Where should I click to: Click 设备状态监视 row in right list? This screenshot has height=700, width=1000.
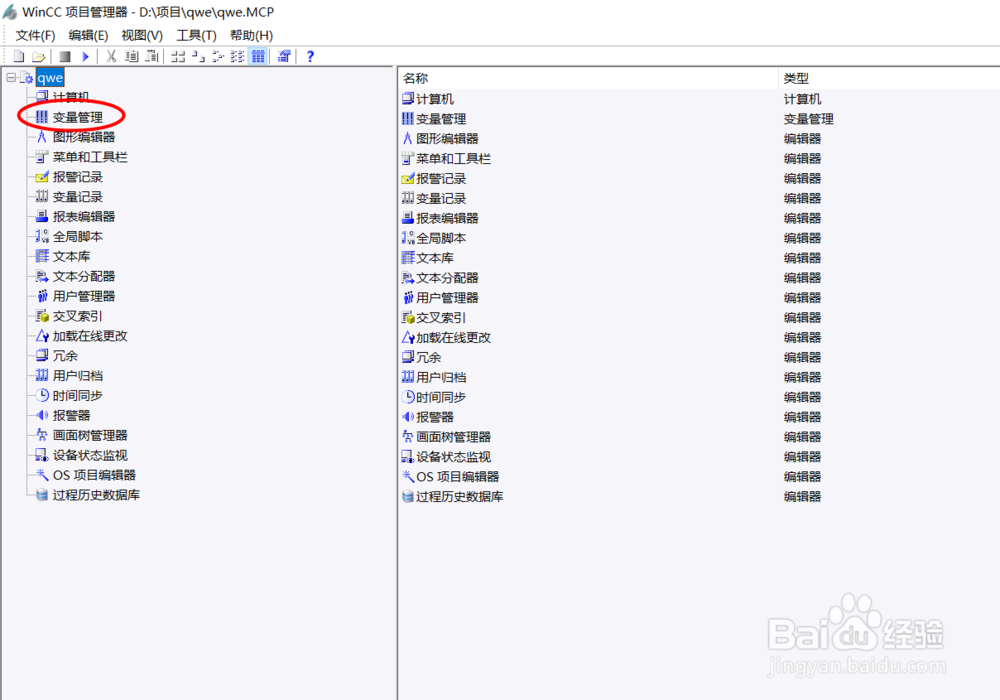(700, 456)
